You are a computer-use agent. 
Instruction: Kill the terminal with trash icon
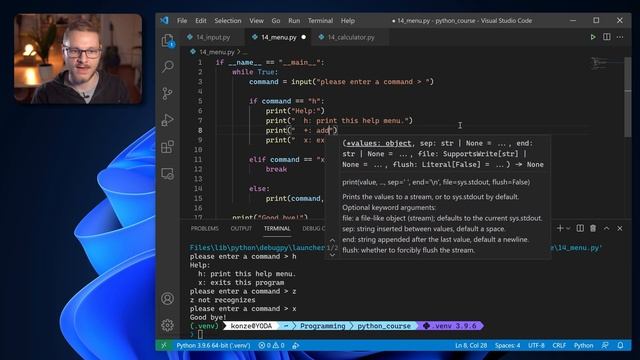coord(593,229)
